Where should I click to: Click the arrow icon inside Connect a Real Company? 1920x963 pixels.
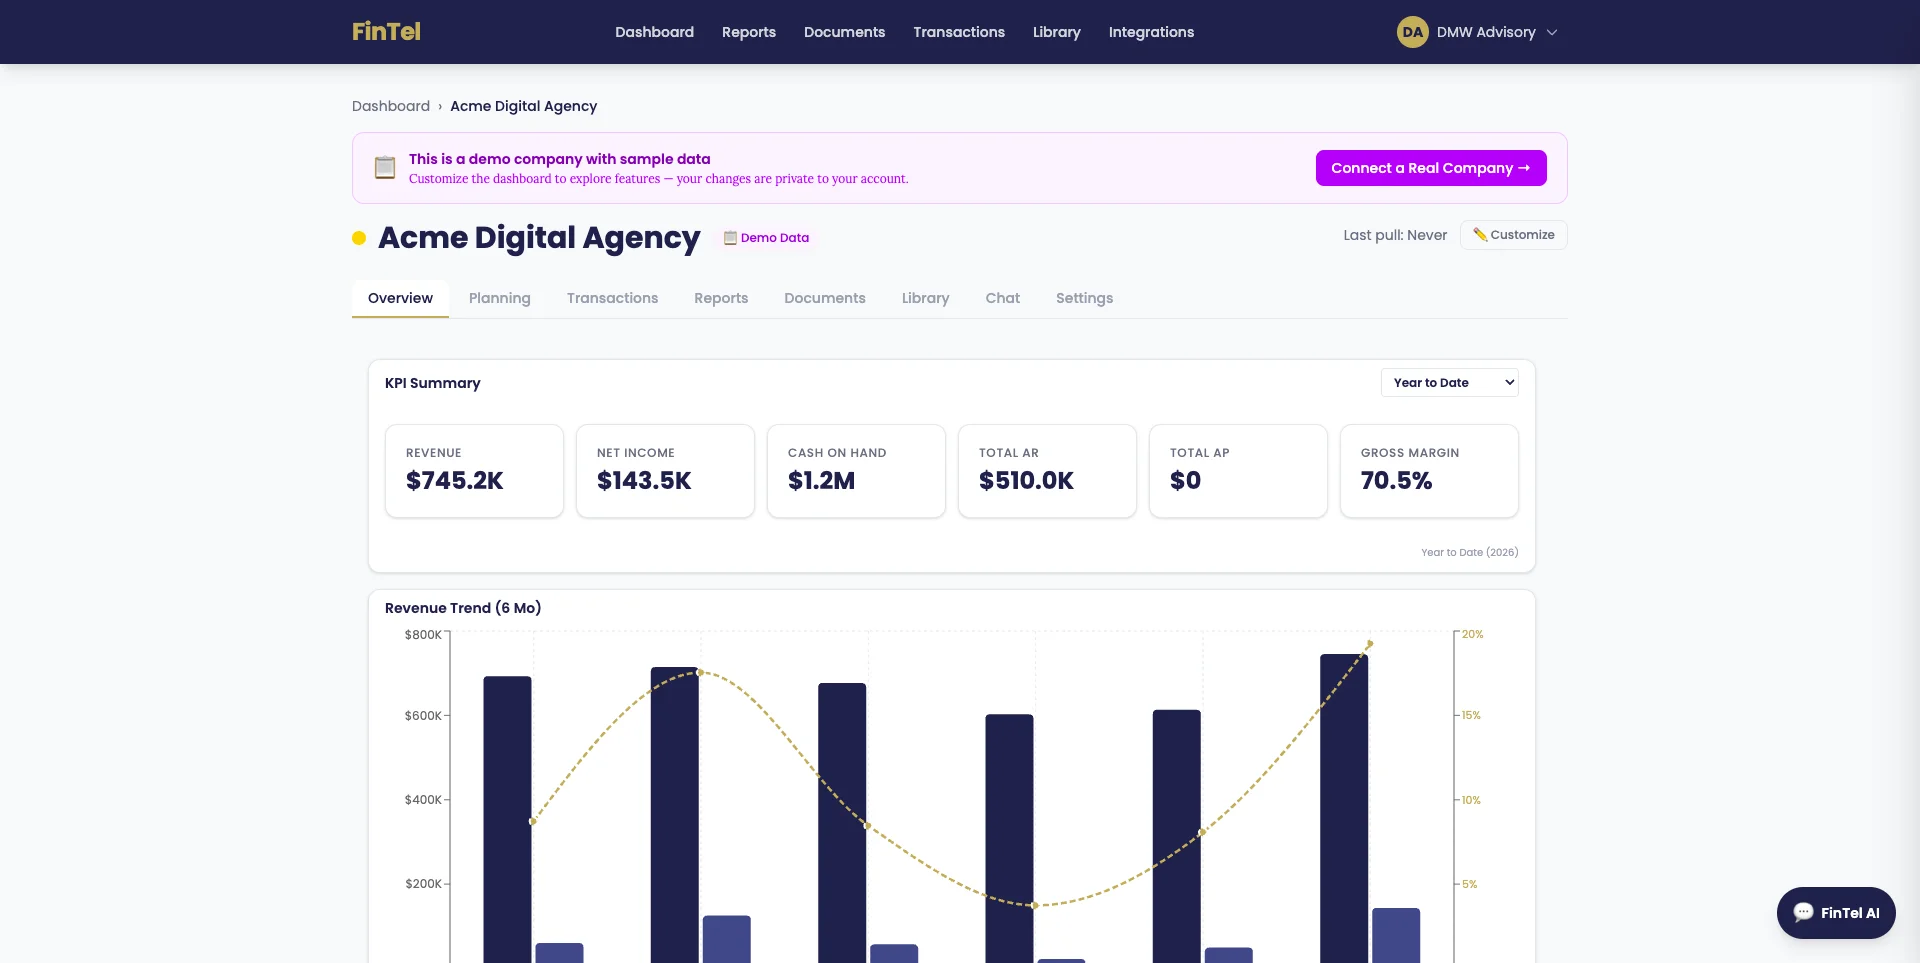(1524, 168)
